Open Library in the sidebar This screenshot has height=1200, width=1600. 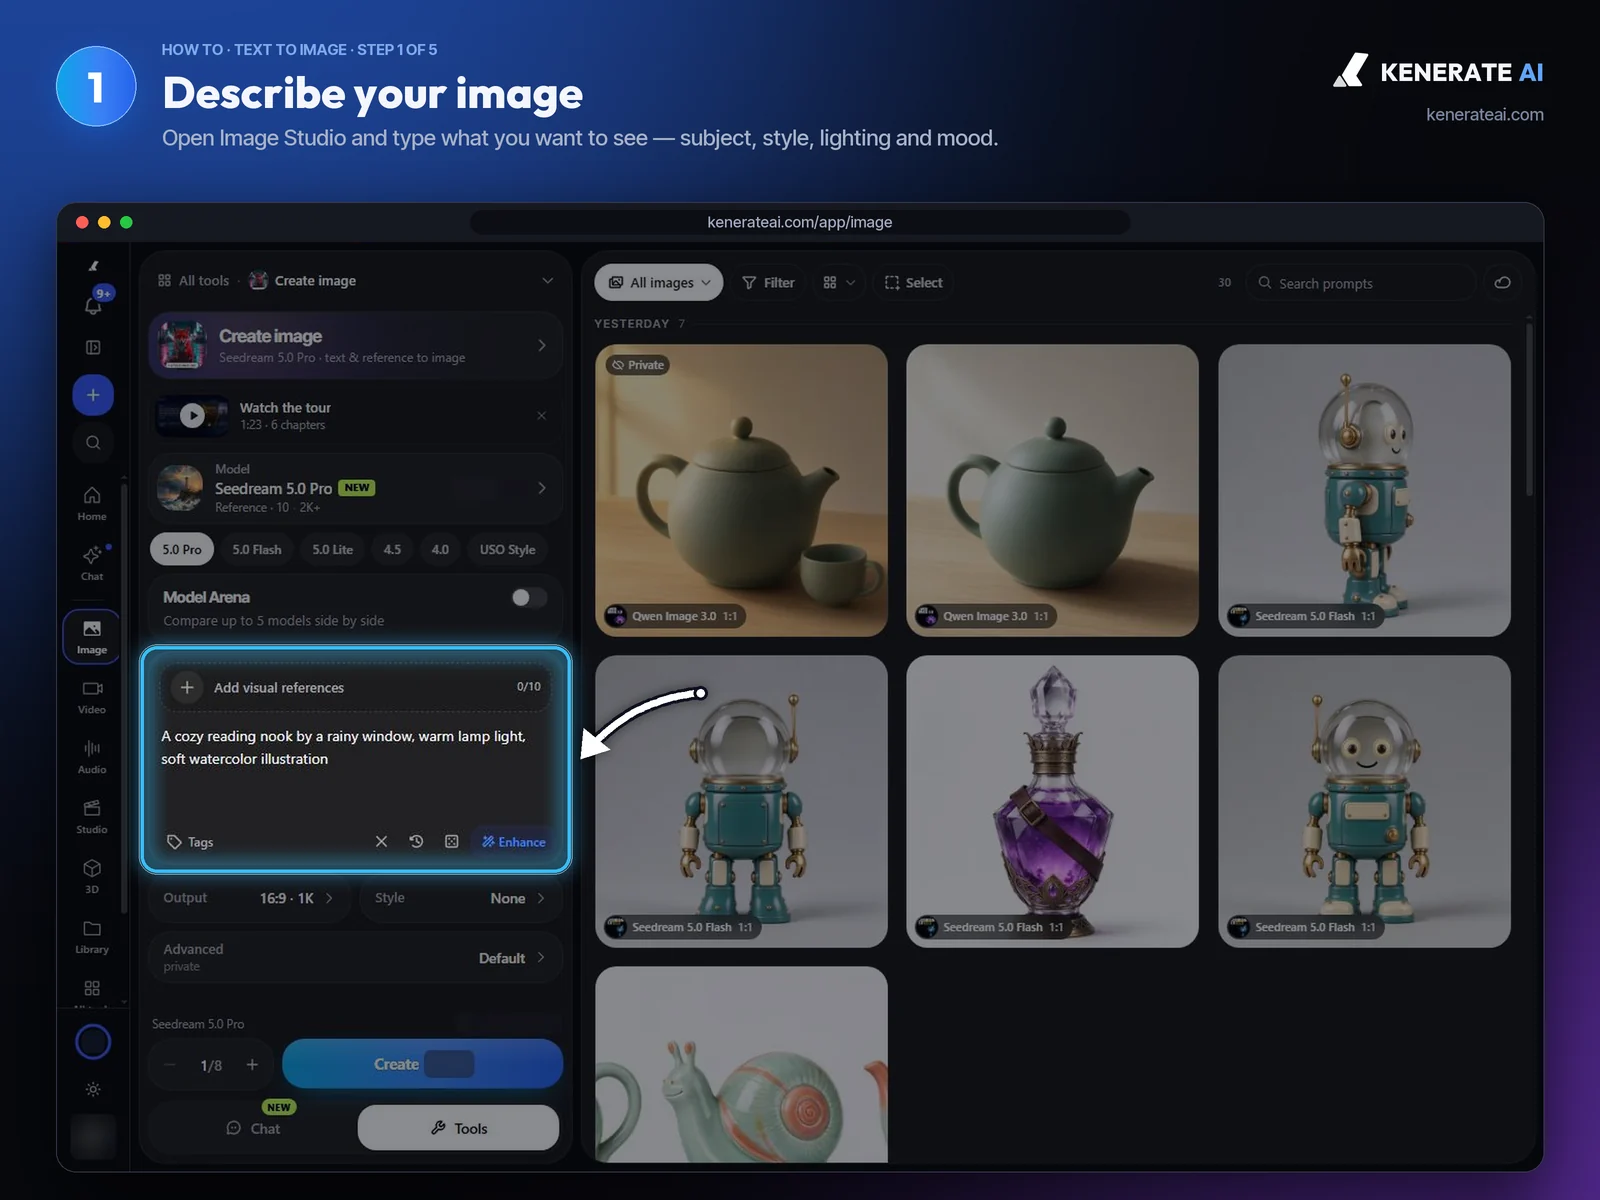92,937
